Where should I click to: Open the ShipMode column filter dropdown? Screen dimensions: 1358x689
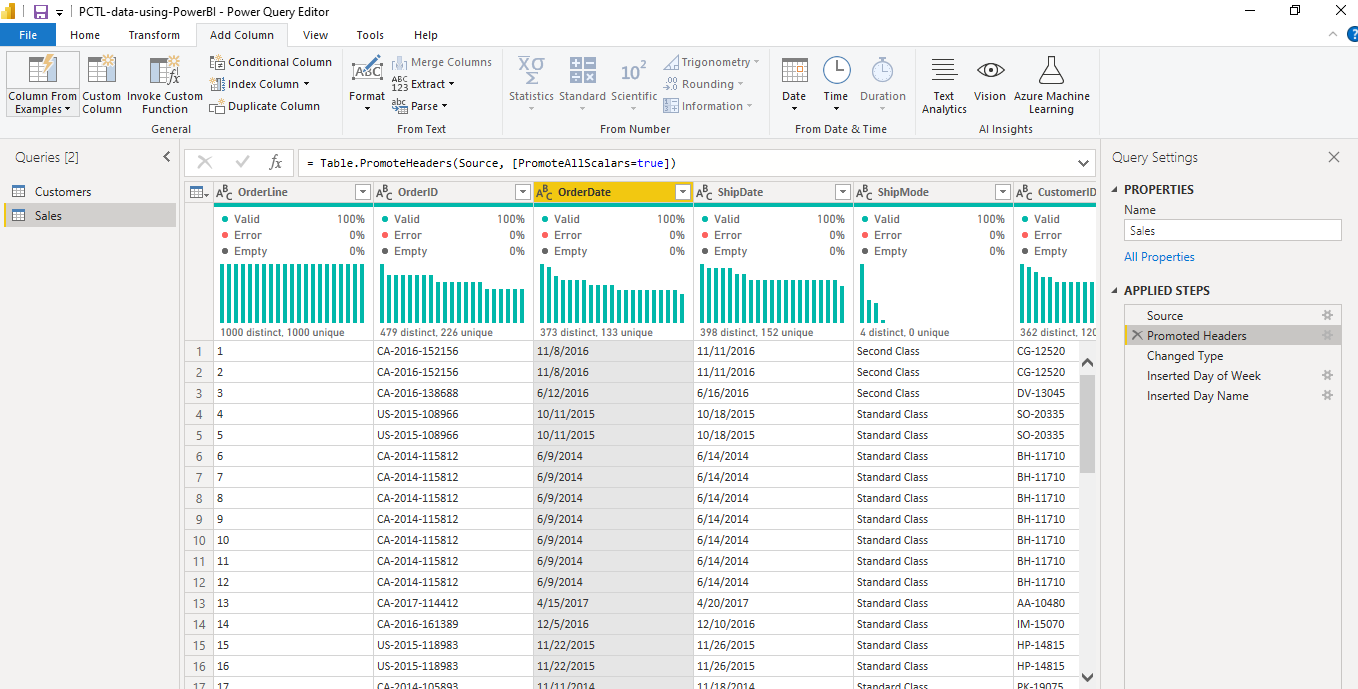coord(1003,192)
